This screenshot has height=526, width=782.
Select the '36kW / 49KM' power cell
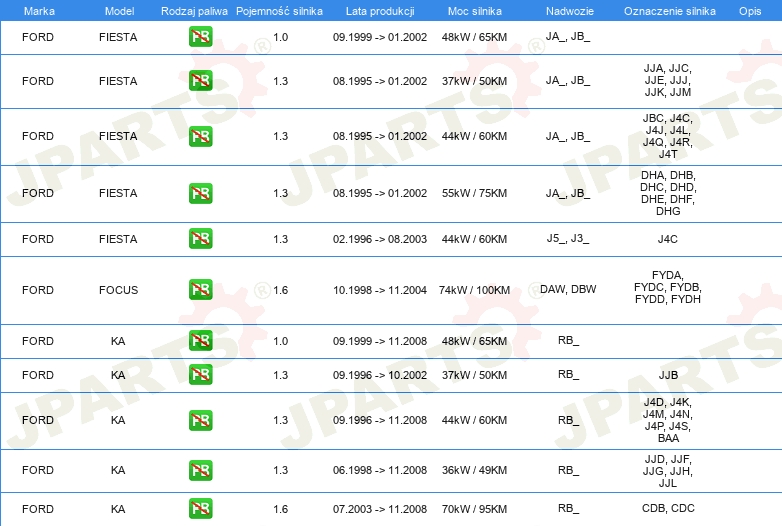[474, 470]
